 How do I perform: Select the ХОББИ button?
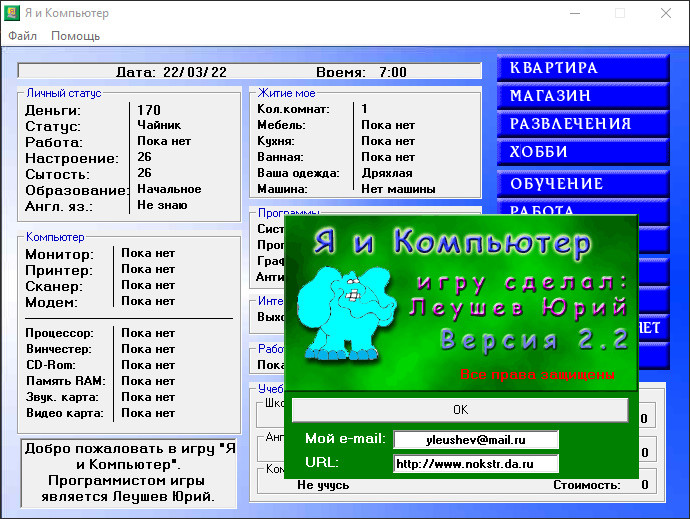click(x=583, y=152)
